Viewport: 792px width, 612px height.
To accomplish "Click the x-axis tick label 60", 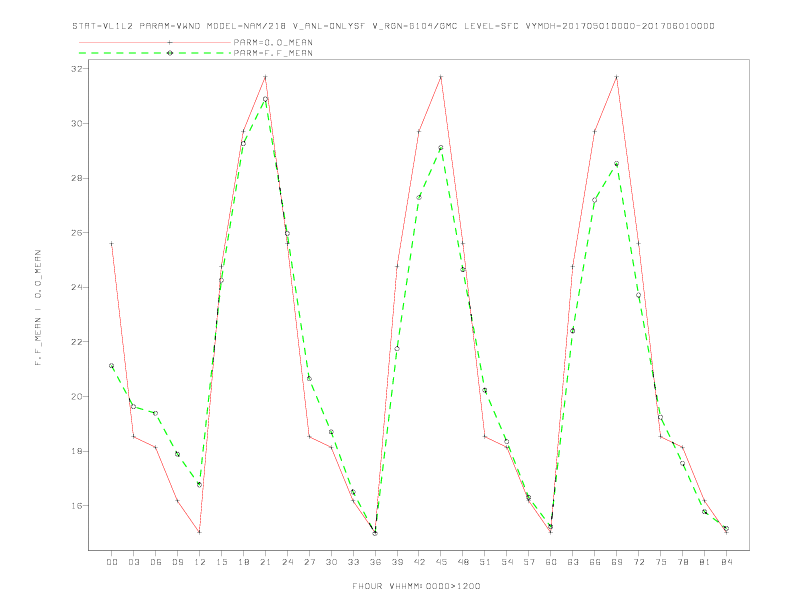I will point(551,562).
